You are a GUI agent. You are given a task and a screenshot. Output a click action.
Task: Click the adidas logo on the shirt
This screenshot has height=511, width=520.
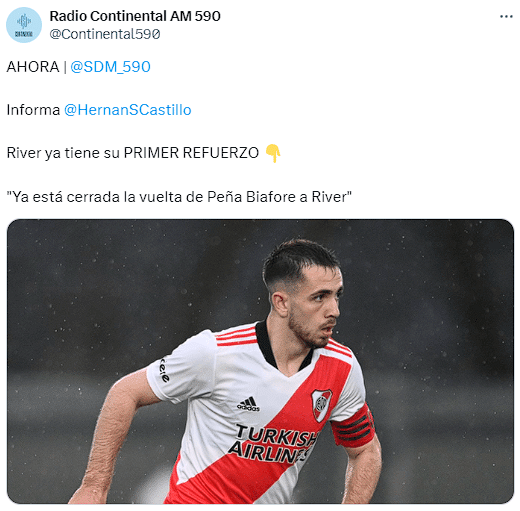[x=248, y=404]
